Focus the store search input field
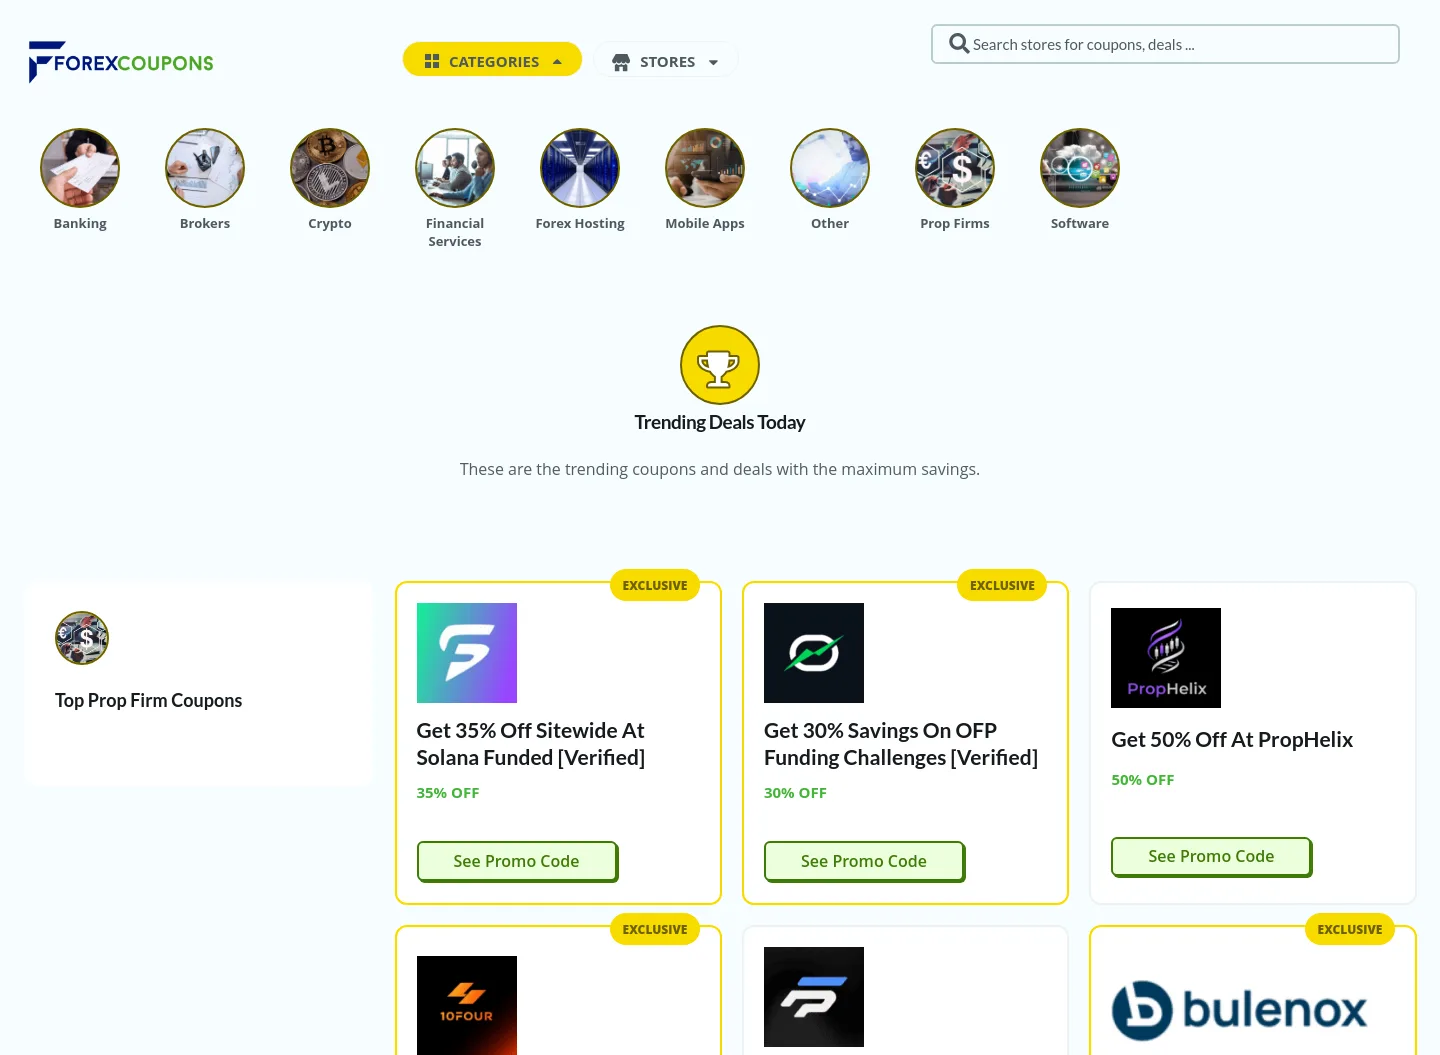 [1165, 44]
